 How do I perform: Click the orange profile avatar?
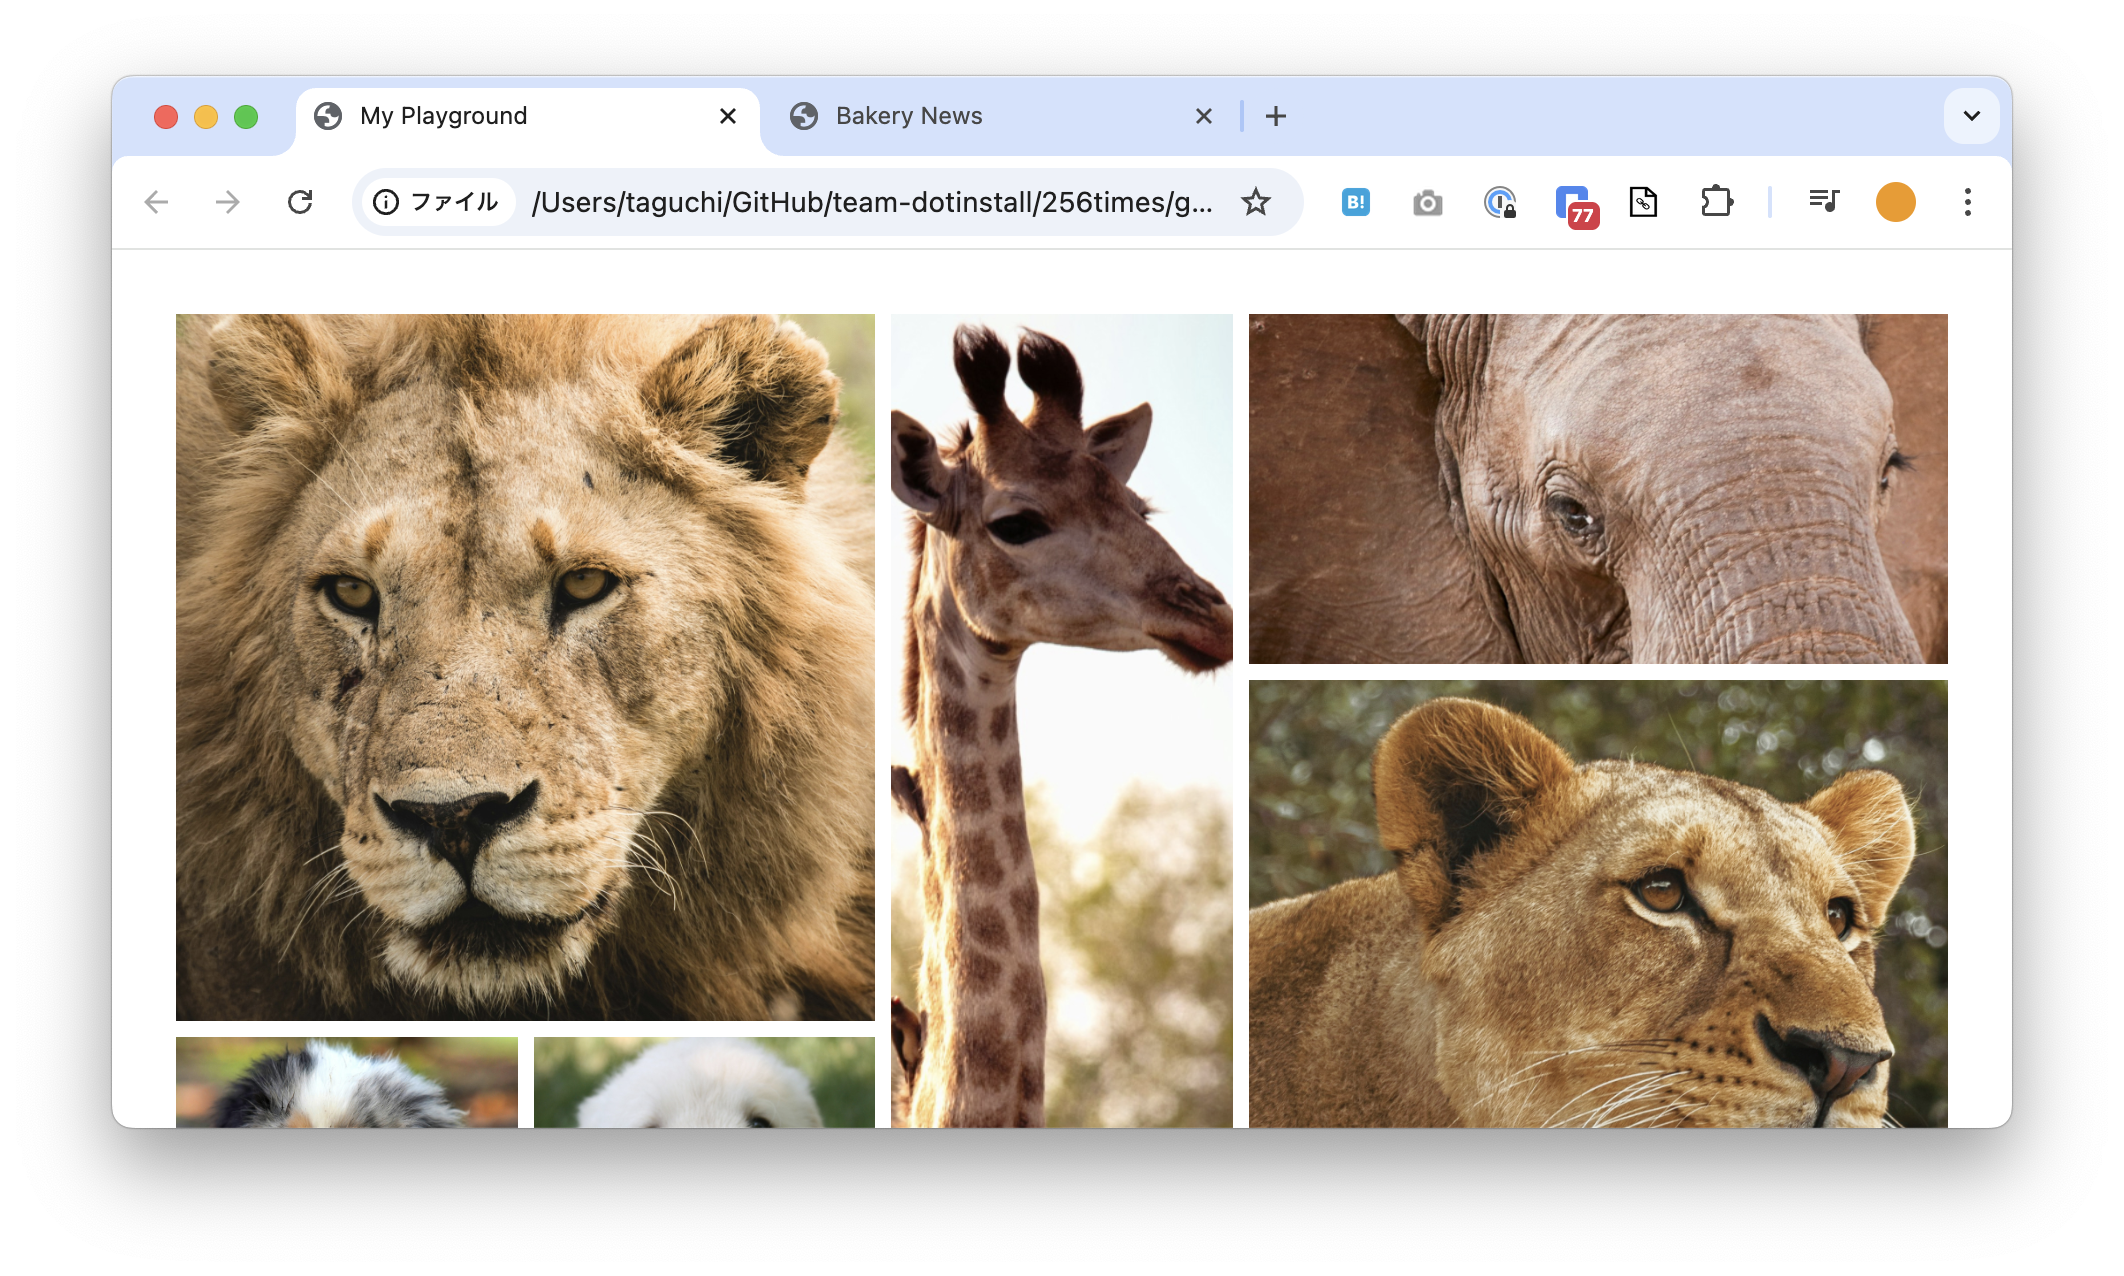(1895, 202)
